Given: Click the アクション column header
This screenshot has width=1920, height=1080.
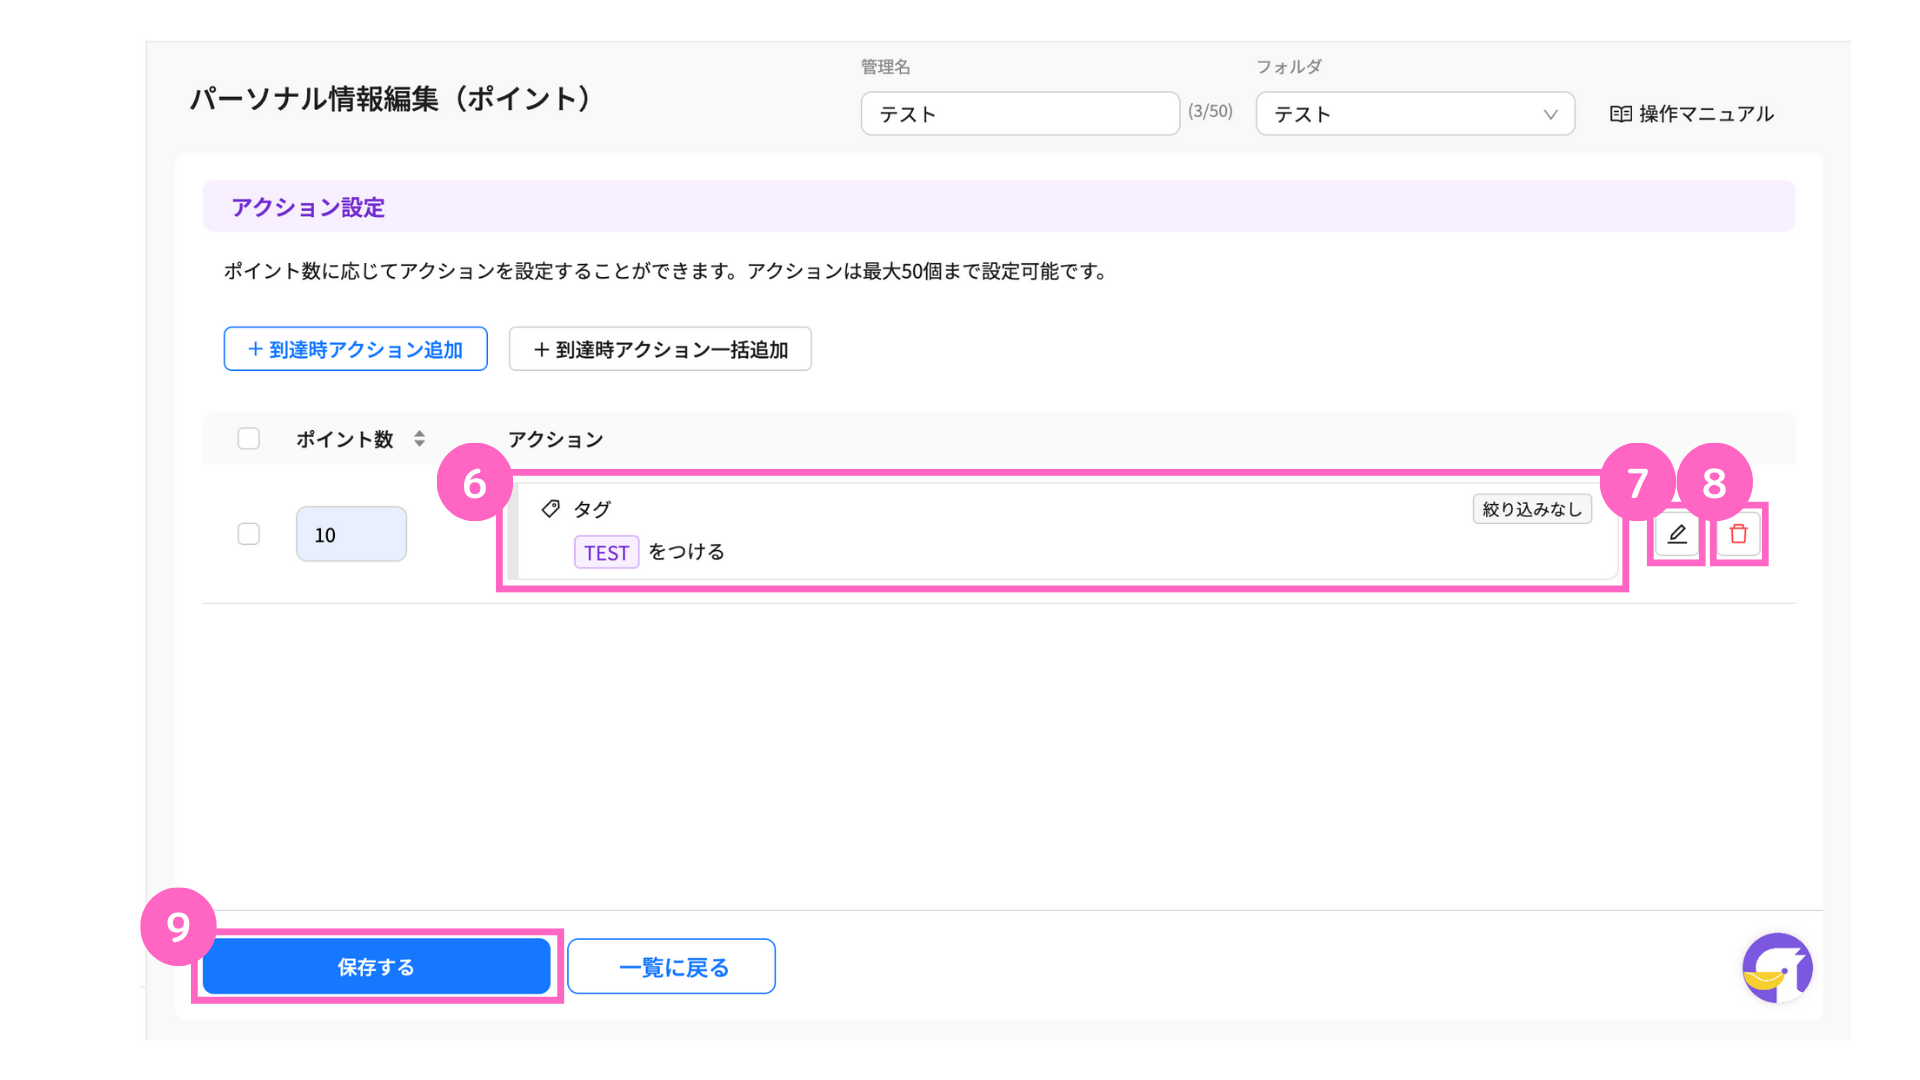Looking at the screenshot, I should (556, 439).
